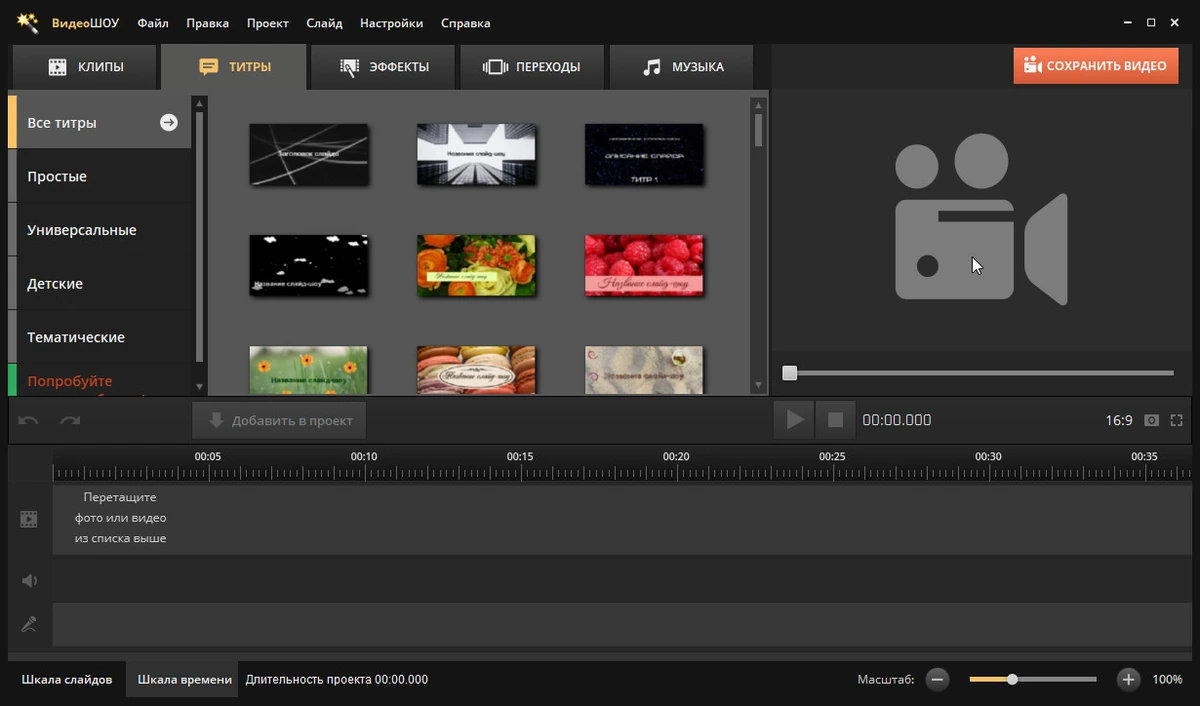The height and width of the screenshot is (706, 1200).
Task: Open the 16:9 aspect ratio selector
Action: (1118, 421)
